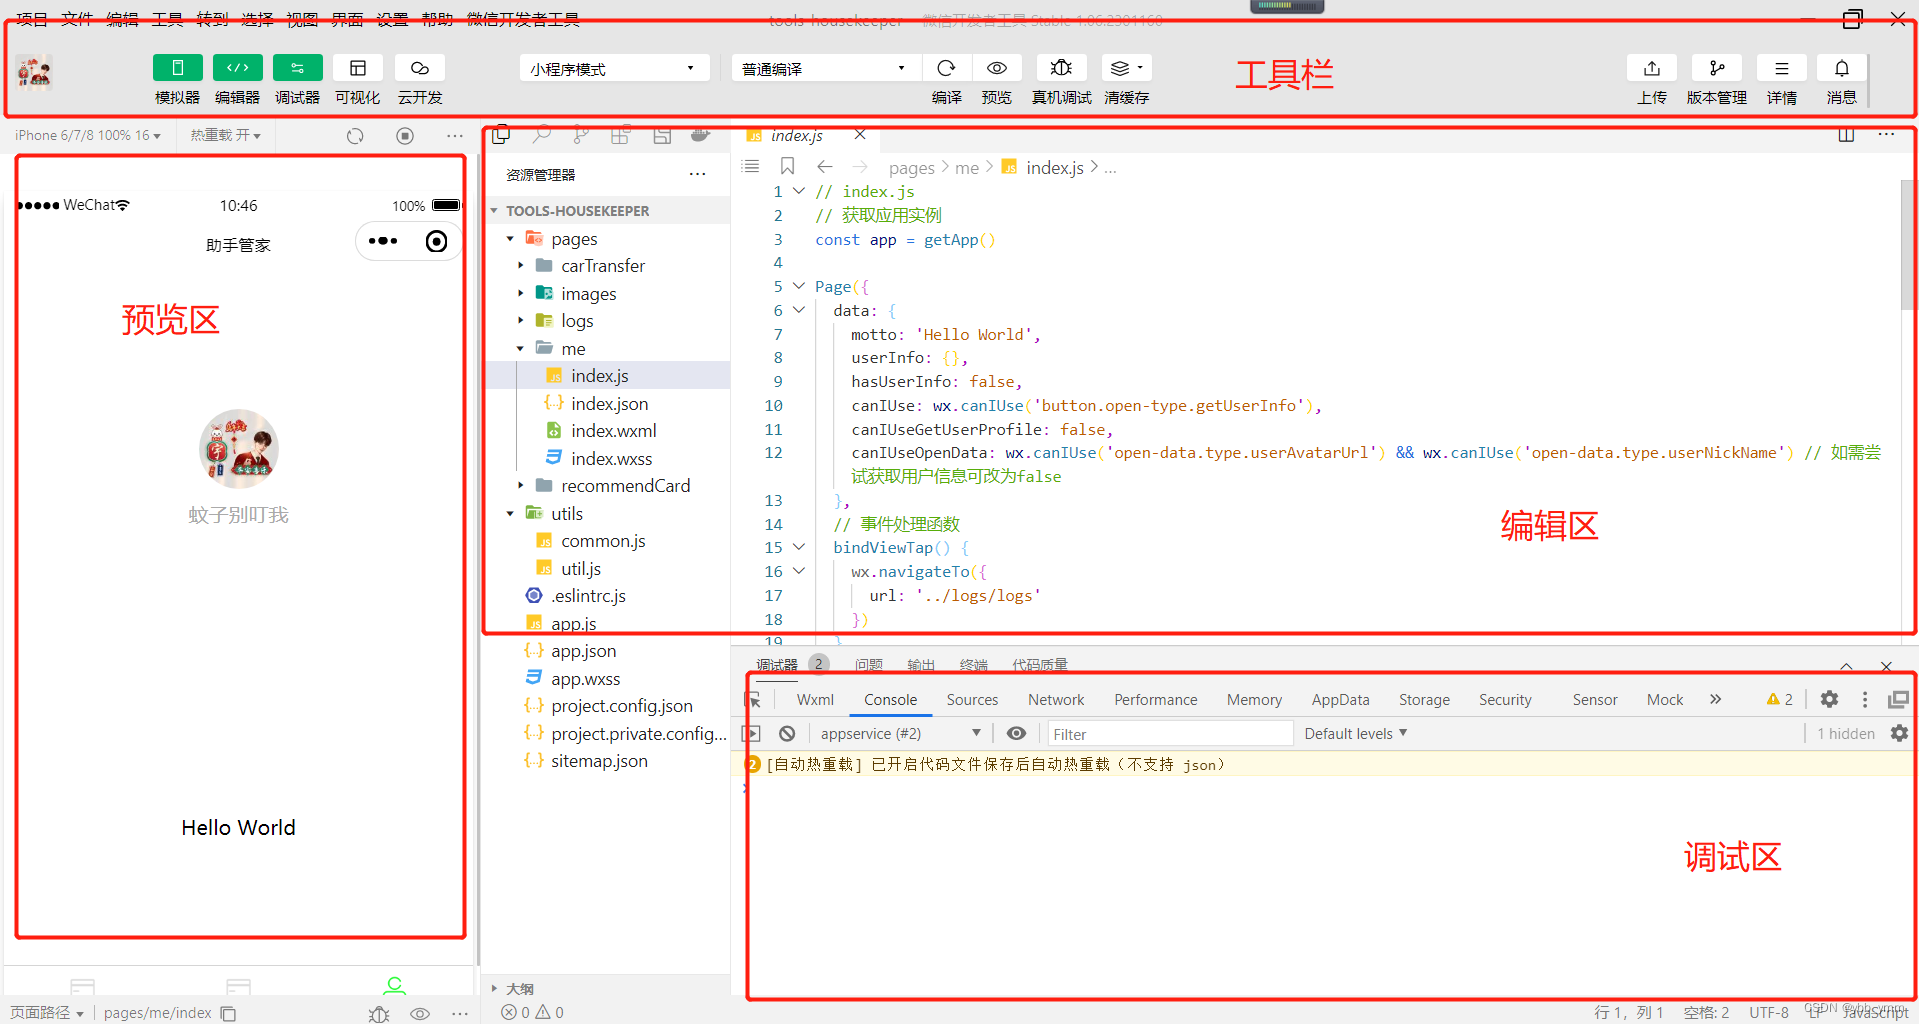Click the 清缓存 clear cache icon
The width and height of the screenshot is (1919, 1024).
click(x=1126, y=68)
